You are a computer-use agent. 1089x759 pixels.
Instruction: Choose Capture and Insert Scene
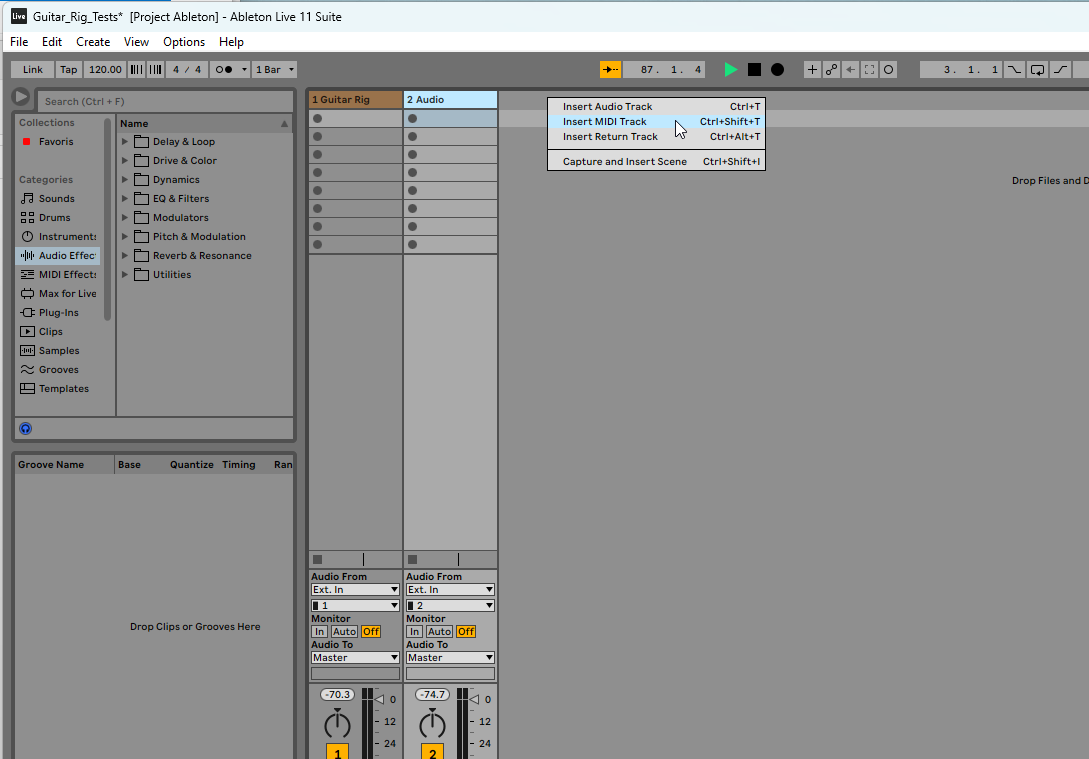(656, 162)
